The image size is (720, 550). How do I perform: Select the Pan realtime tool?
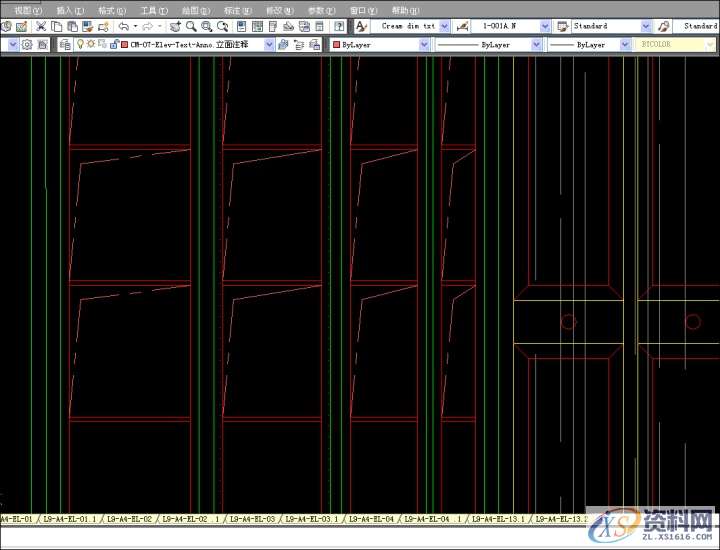(175, 26)
